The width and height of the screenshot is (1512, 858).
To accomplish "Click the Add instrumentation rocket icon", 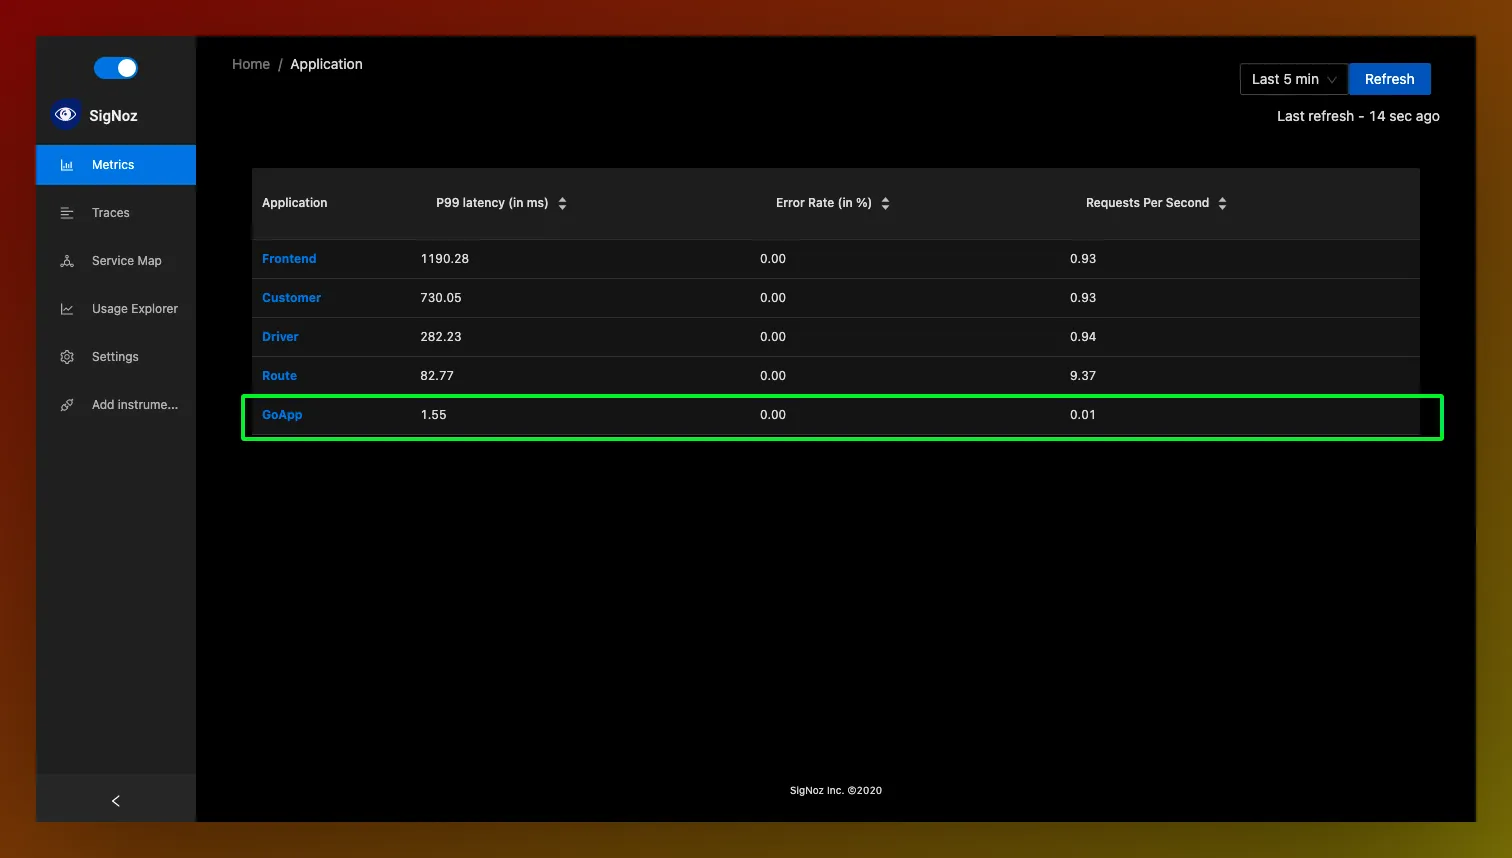I will coord(67,405).
